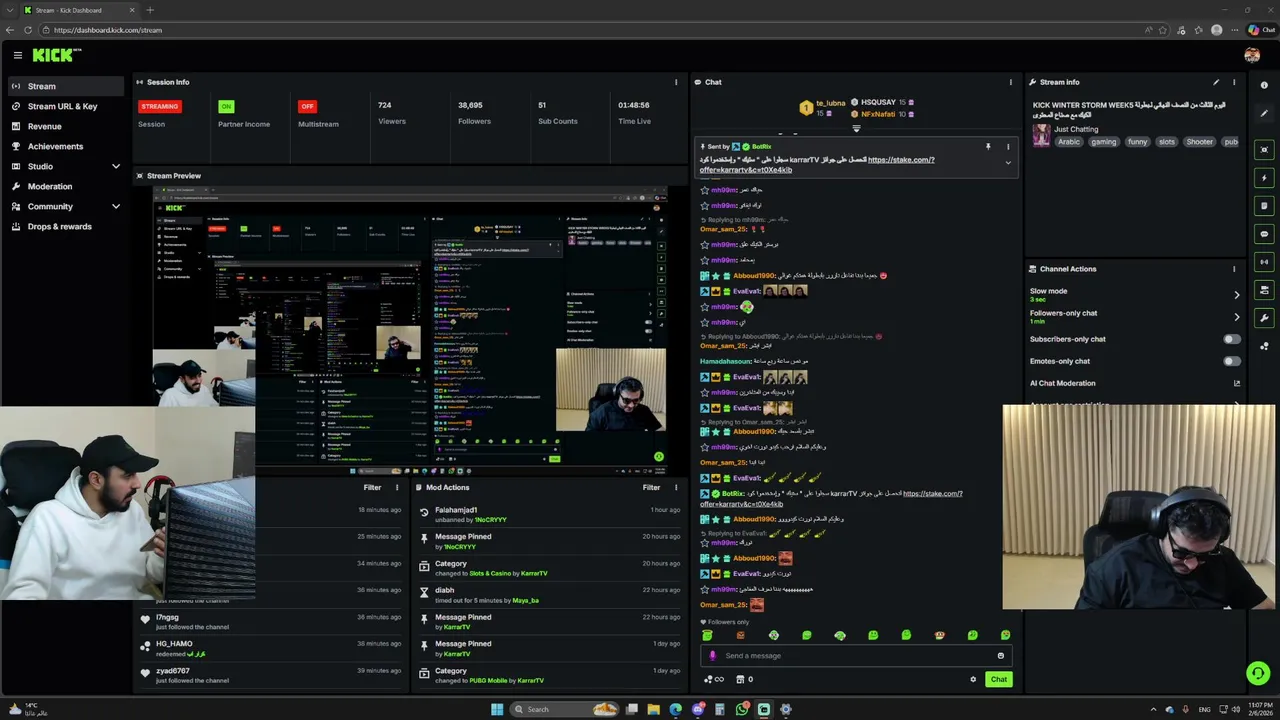1280x720 pixels.
Task: Open Followers-only chat settings arrow
Action: pos(1237,317)
